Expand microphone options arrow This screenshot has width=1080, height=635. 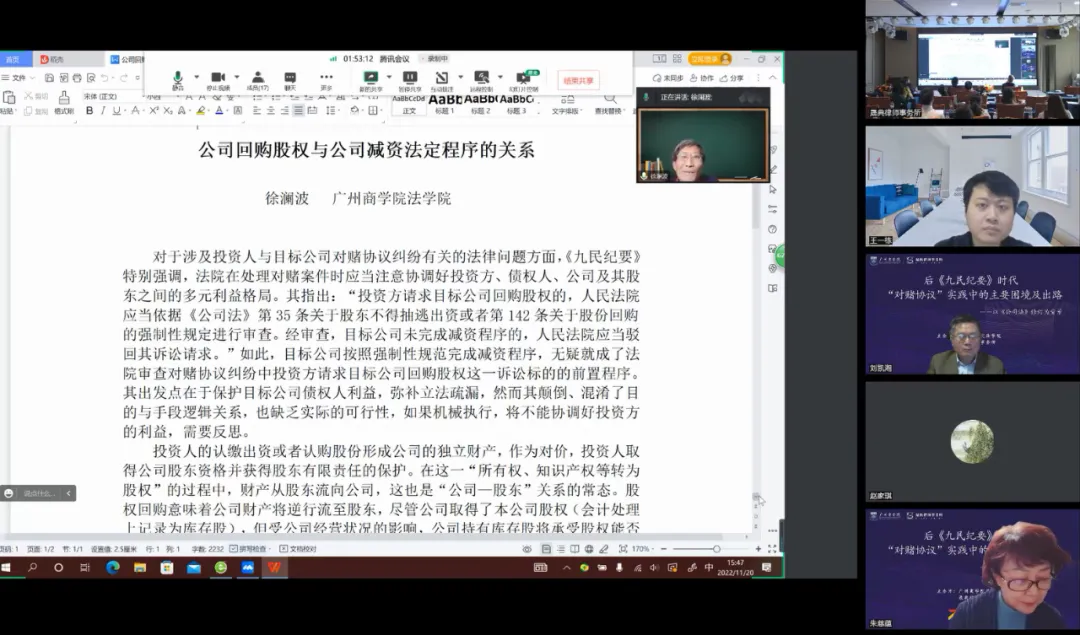coord(196,77)
